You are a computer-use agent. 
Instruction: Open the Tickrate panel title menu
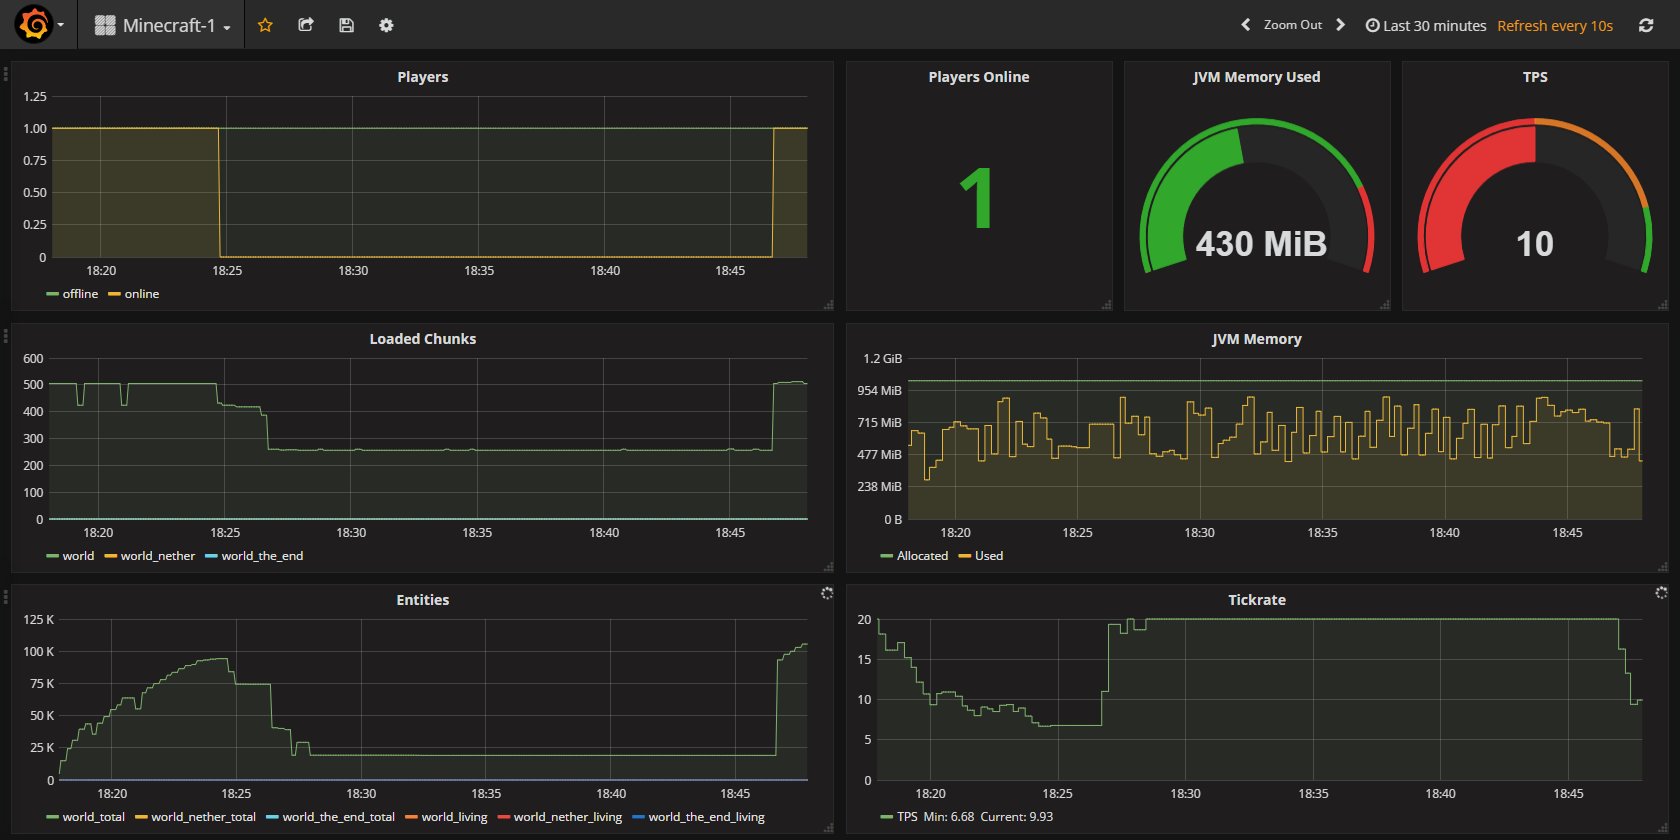click(x=1256, y=600)
